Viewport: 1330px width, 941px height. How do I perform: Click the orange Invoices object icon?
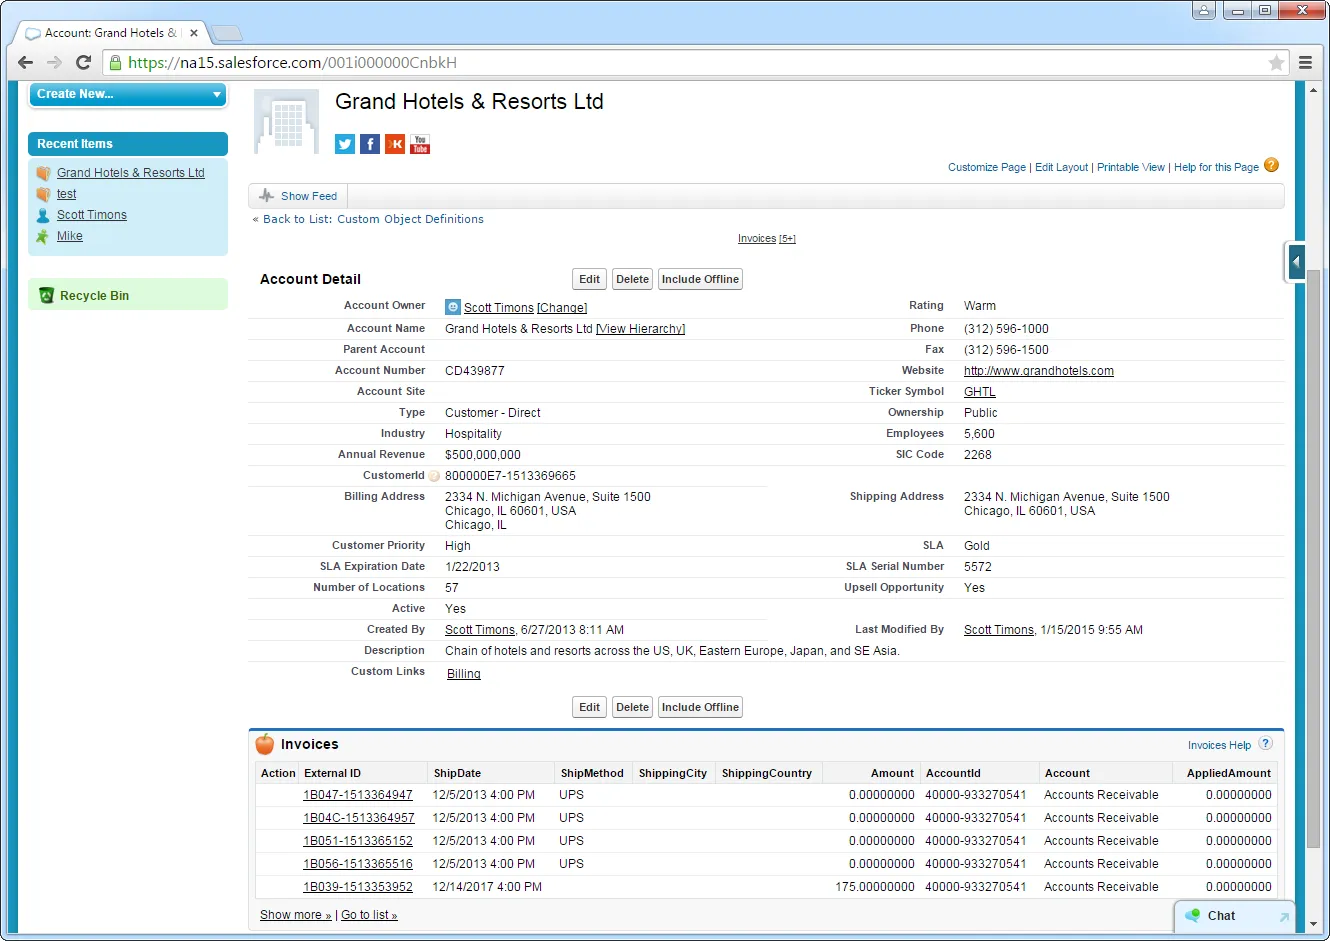click(265, 744)
